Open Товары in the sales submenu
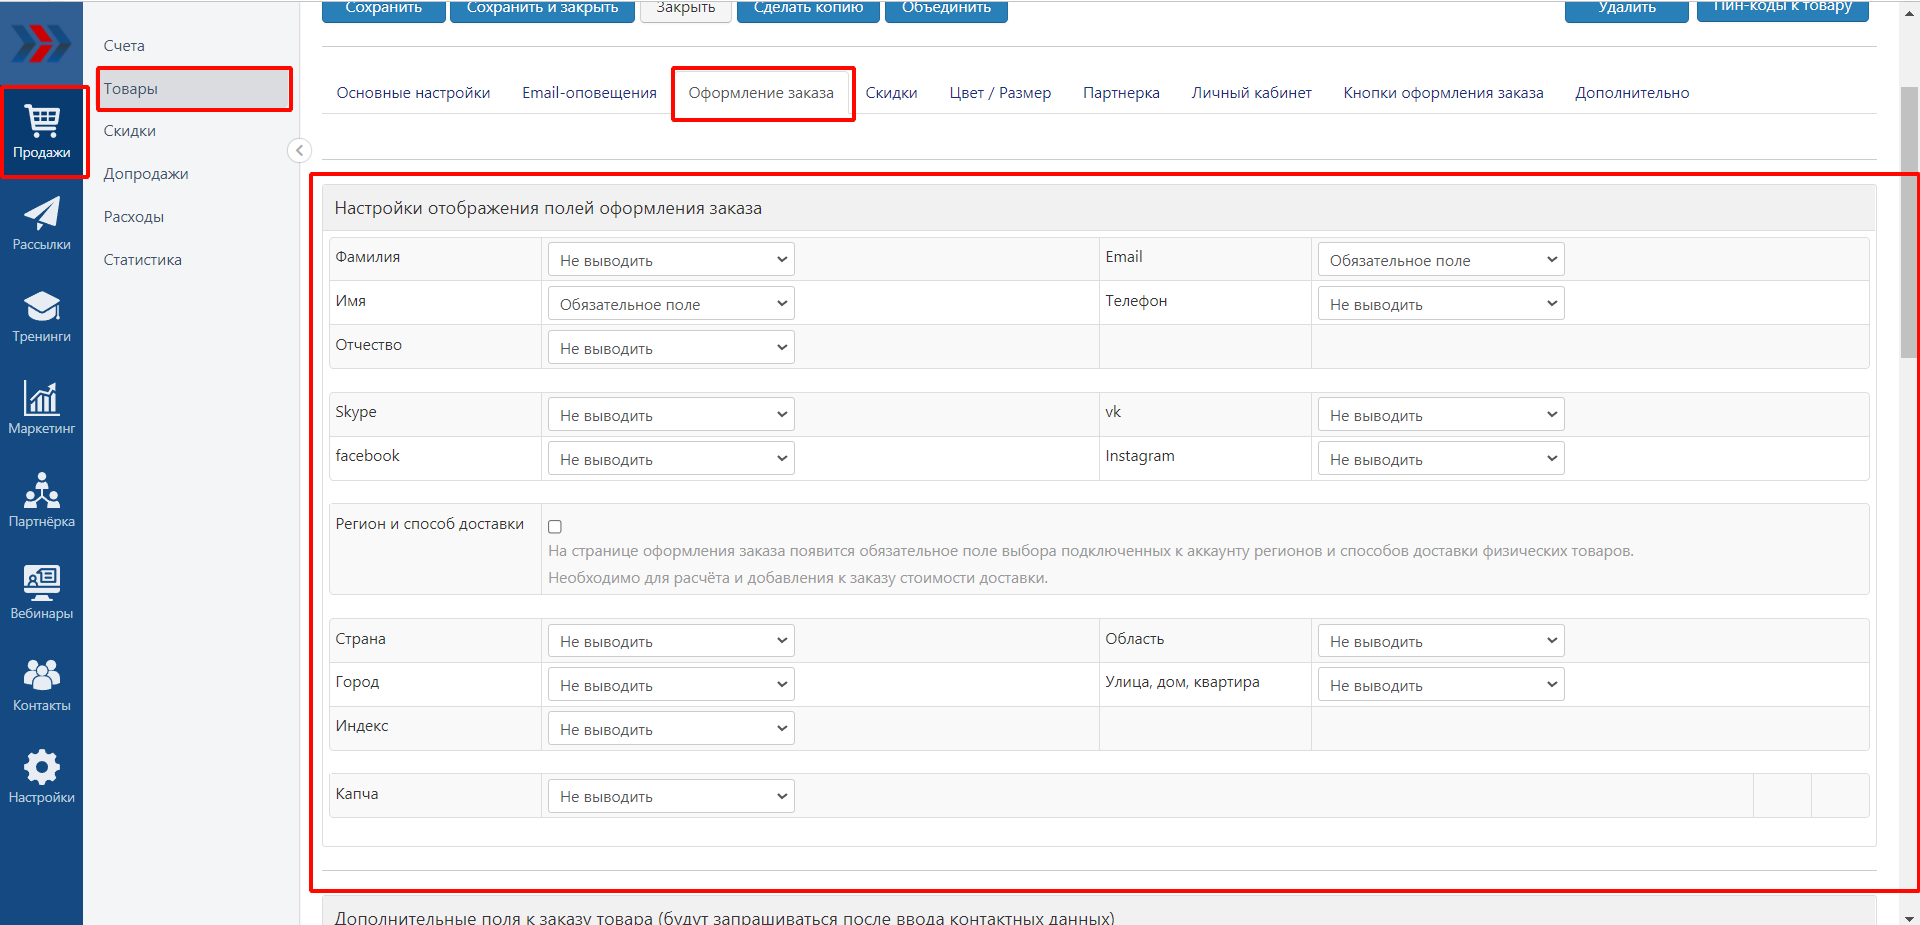This screenshot has height=925, width=1920. point(194,89)
